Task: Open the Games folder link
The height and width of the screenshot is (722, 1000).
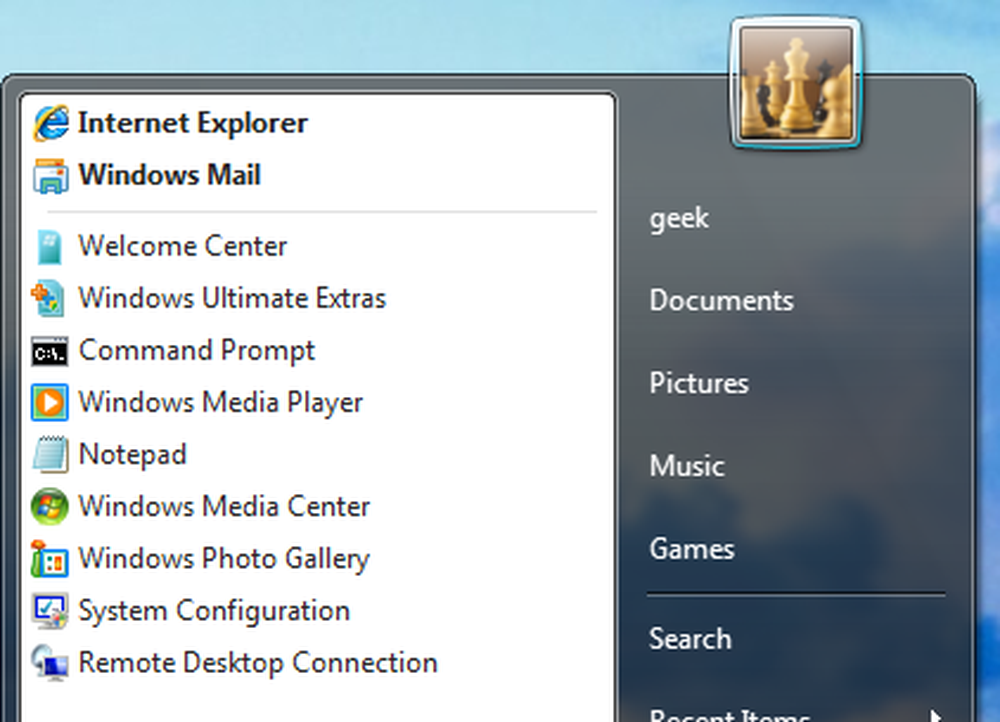Action: 692,549
